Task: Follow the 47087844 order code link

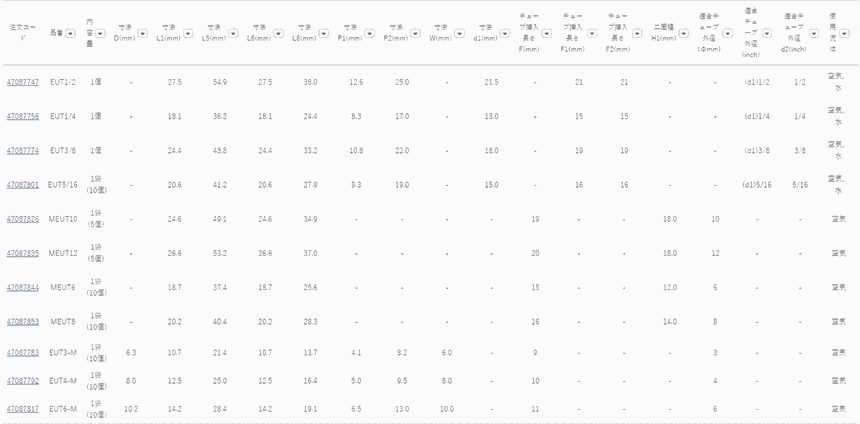Action: pyautogui.click(x=23, y=287)
